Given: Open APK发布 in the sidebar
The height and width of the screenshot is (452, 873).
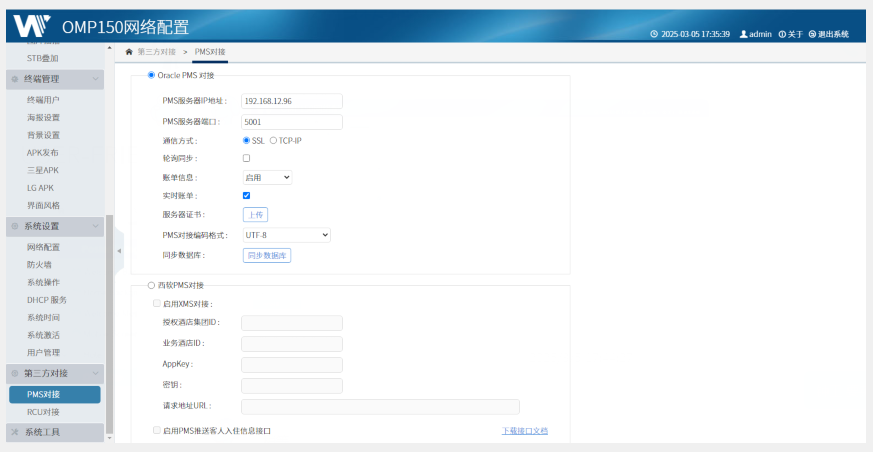Looking at the screenshot, I should (x=42, y=153).
